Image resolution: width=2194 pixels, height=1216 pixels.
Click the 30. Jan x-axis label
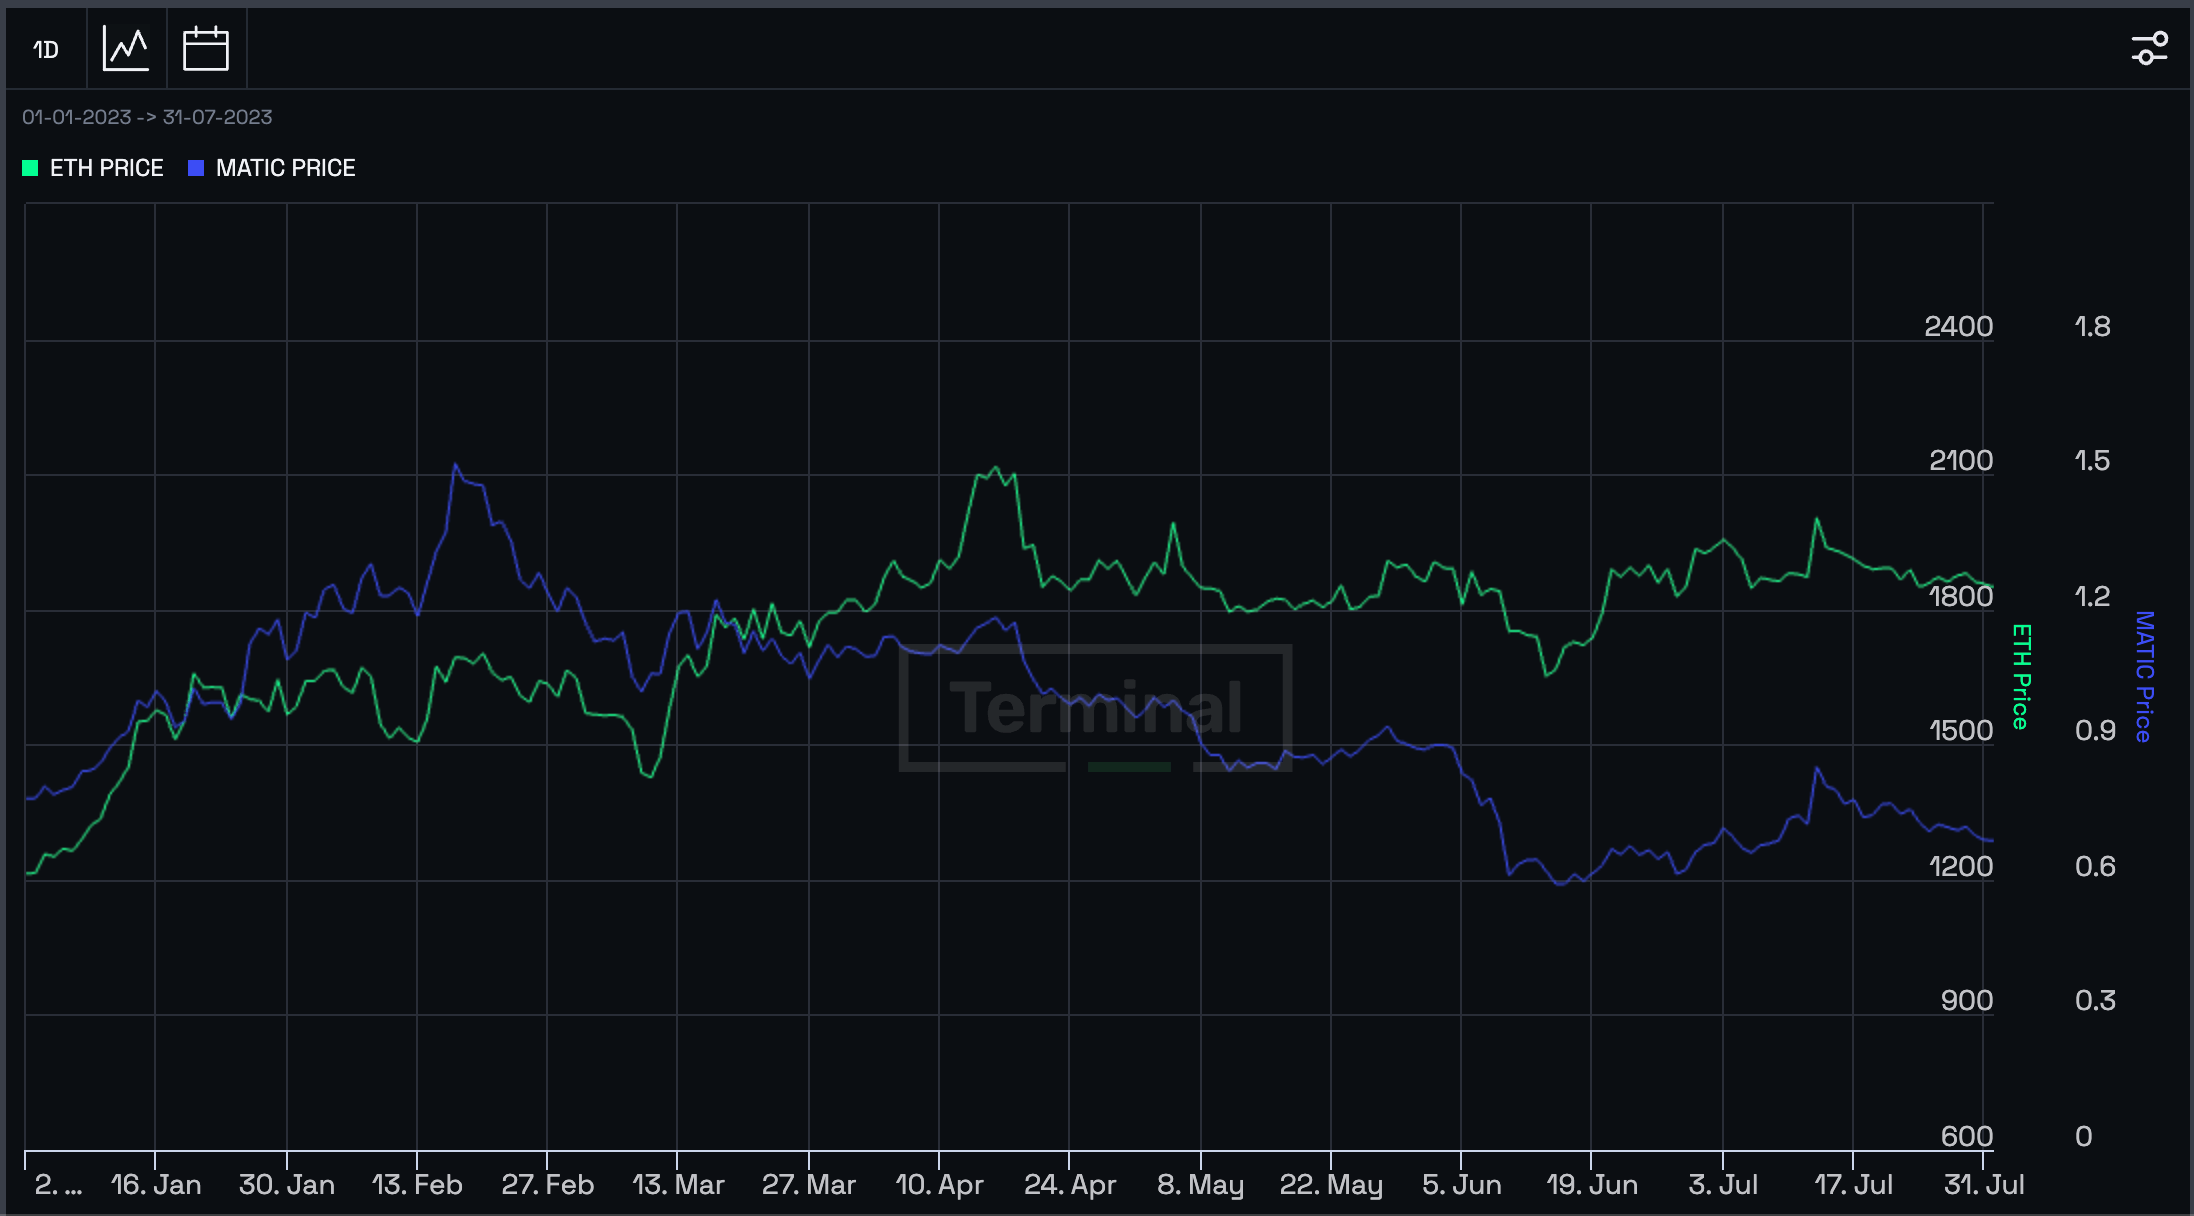287,1185
